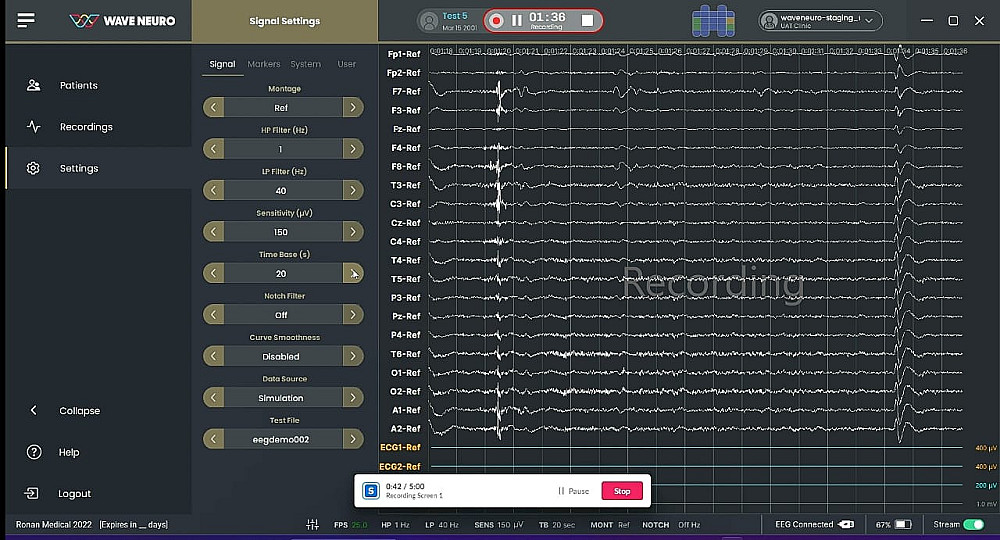Select next Curve Smoothness option

coord(353,356)
